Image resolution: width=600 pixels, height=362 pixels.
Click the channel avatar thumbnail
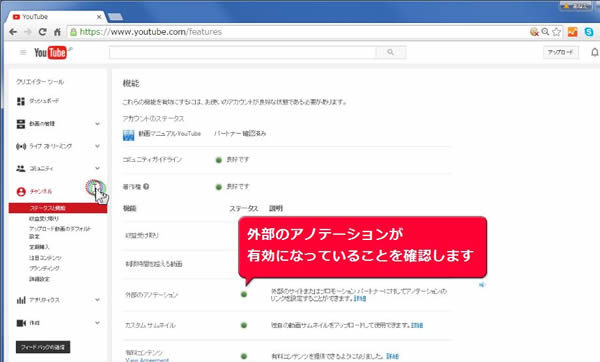[129, 135]
